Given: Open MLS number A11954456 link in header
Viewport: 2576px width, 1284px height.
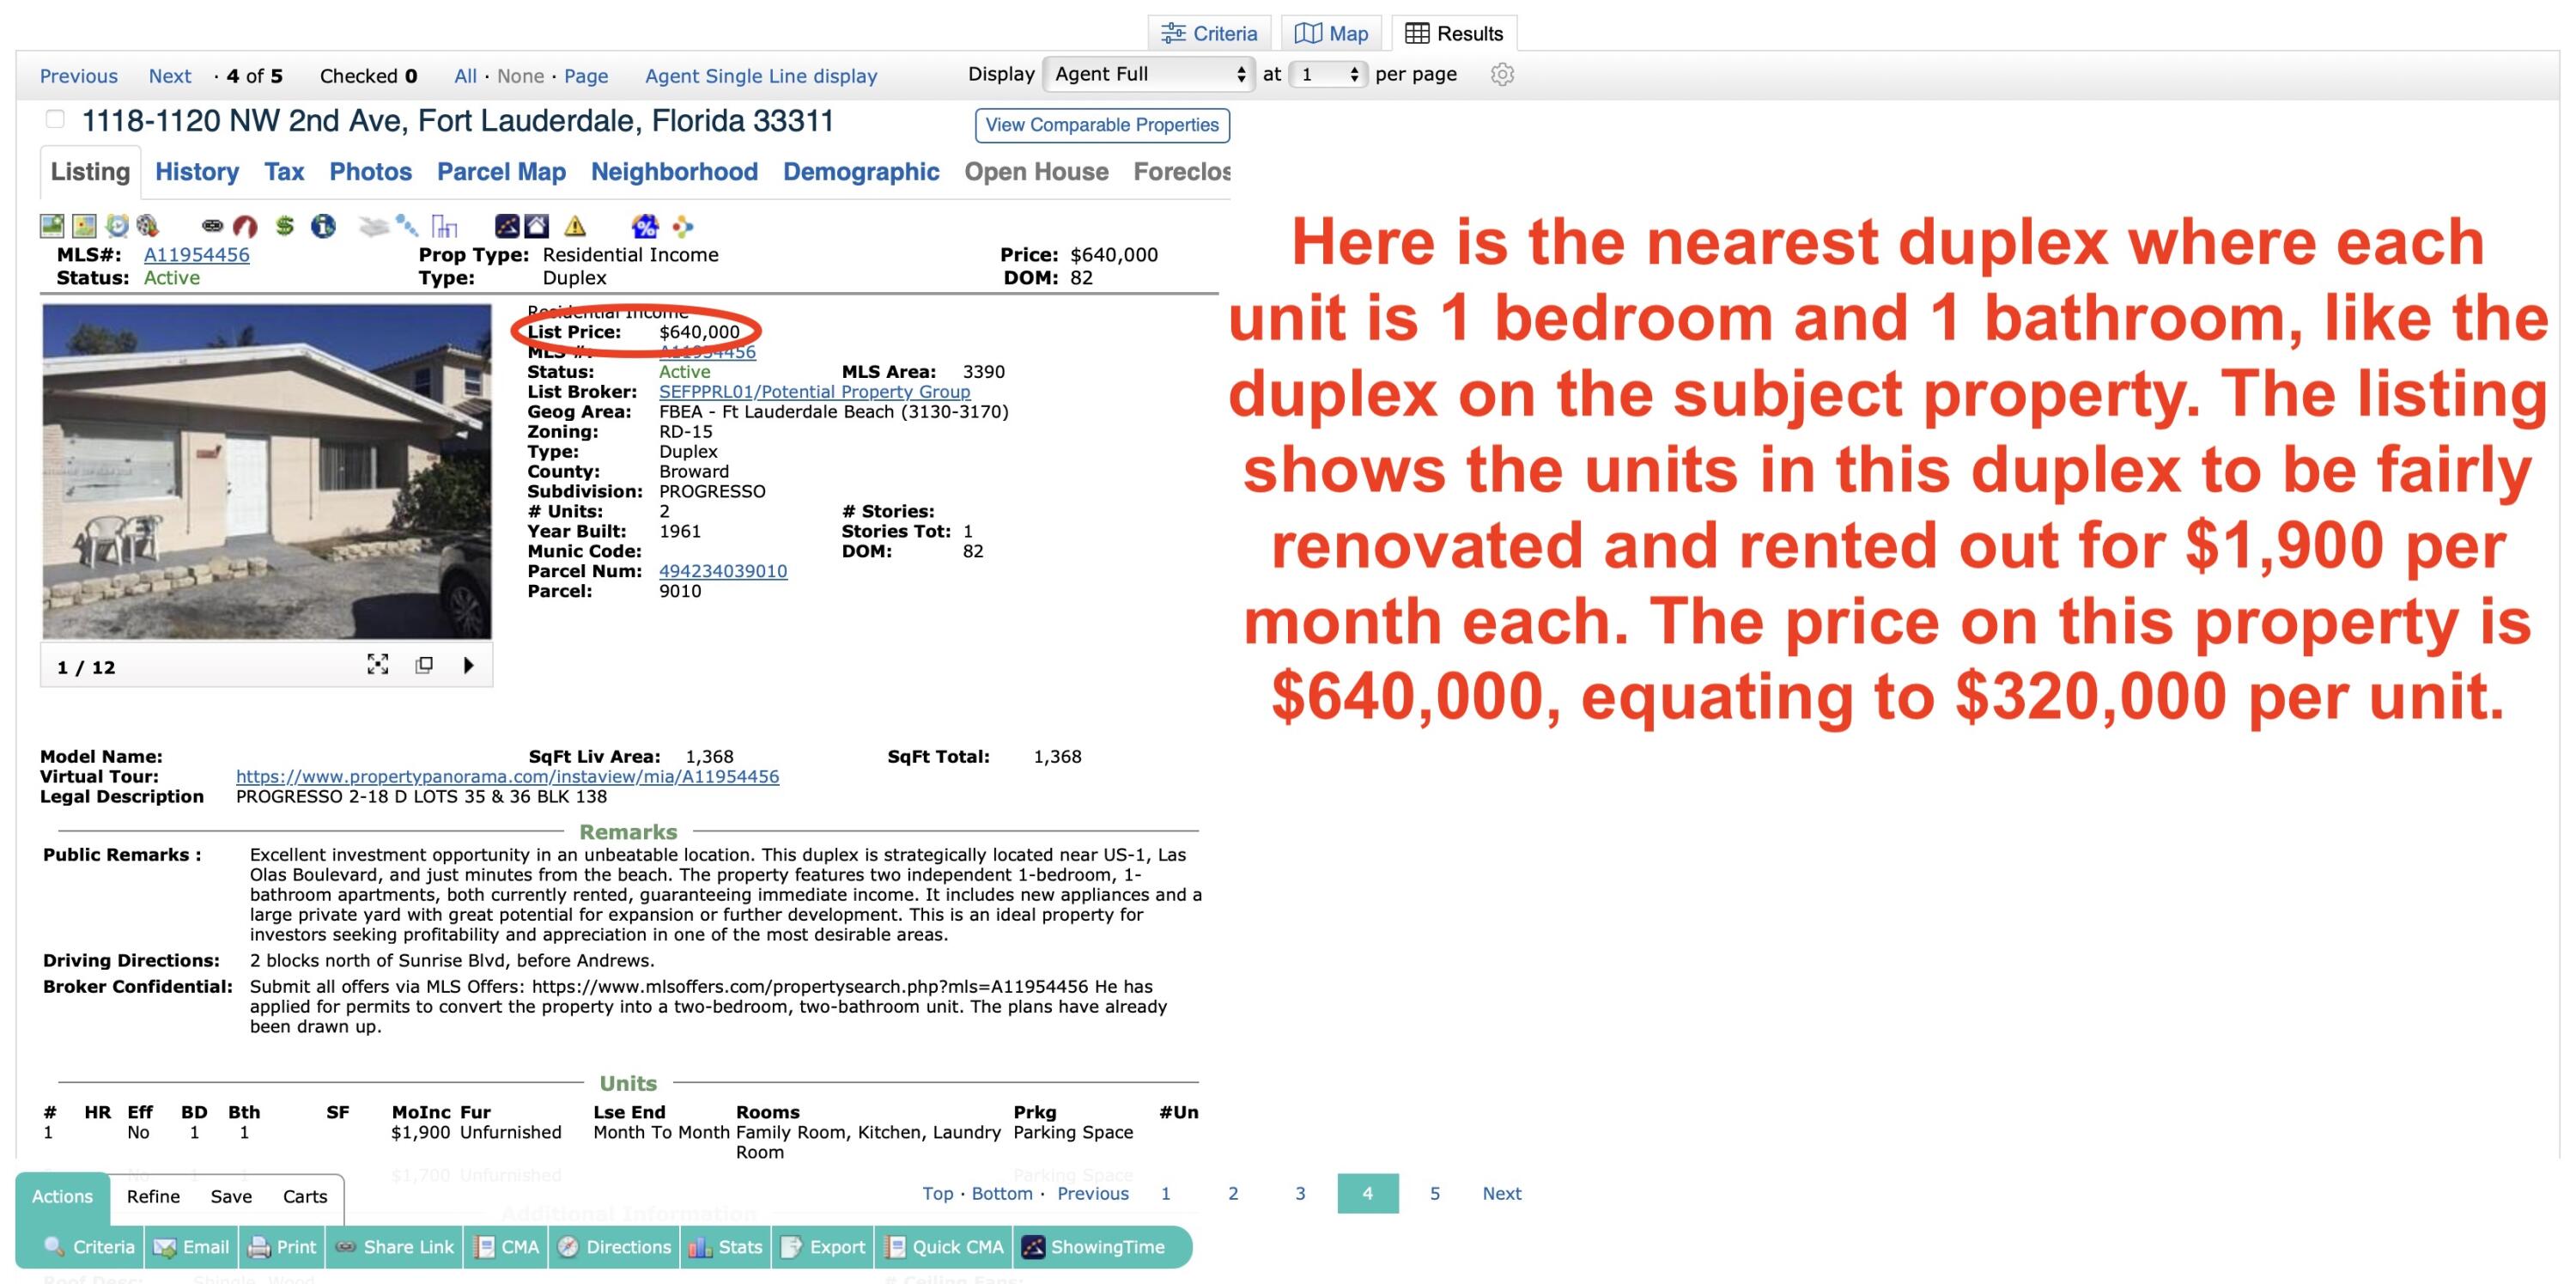Looking at the screenshot, I should [197, 254].
